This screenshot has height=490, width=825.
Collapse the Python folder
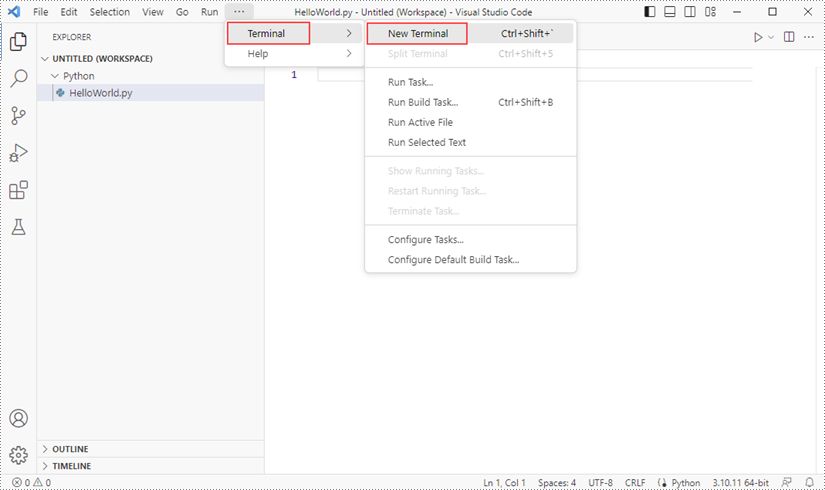pos(150,76)
